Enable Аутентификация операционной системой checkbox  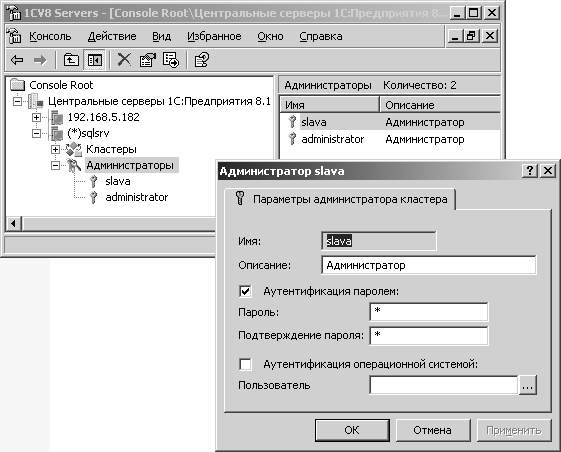click(x=245, y=364)
